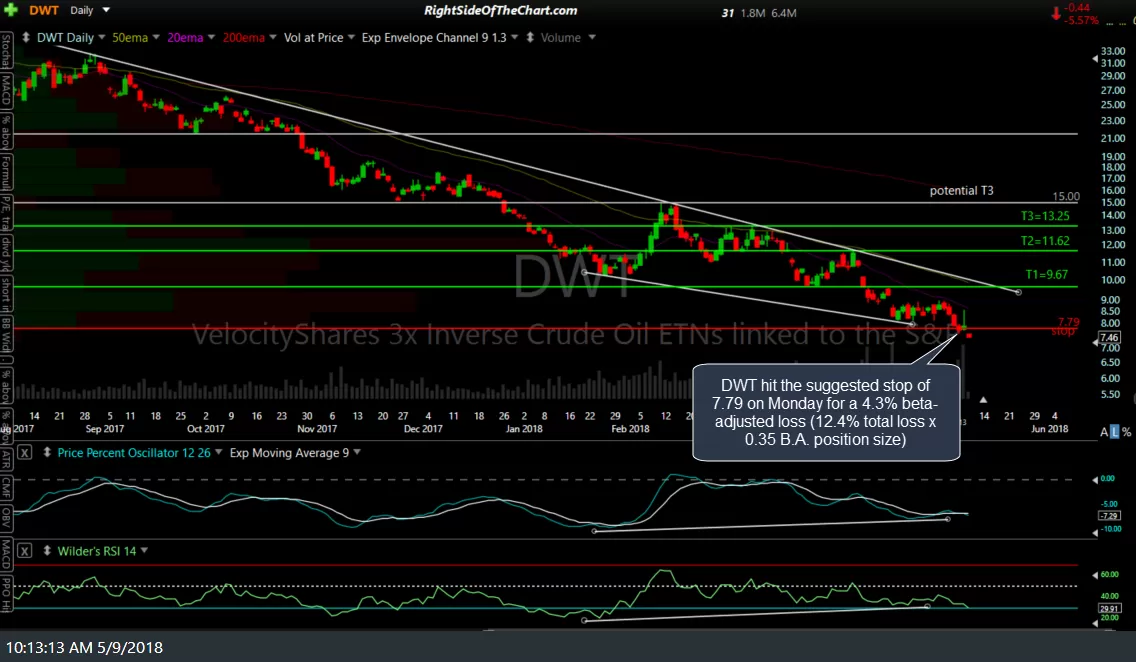Expand the Price Percent Oscillator dropdown arrow
1136x662 pixels.
click(218, 453)
